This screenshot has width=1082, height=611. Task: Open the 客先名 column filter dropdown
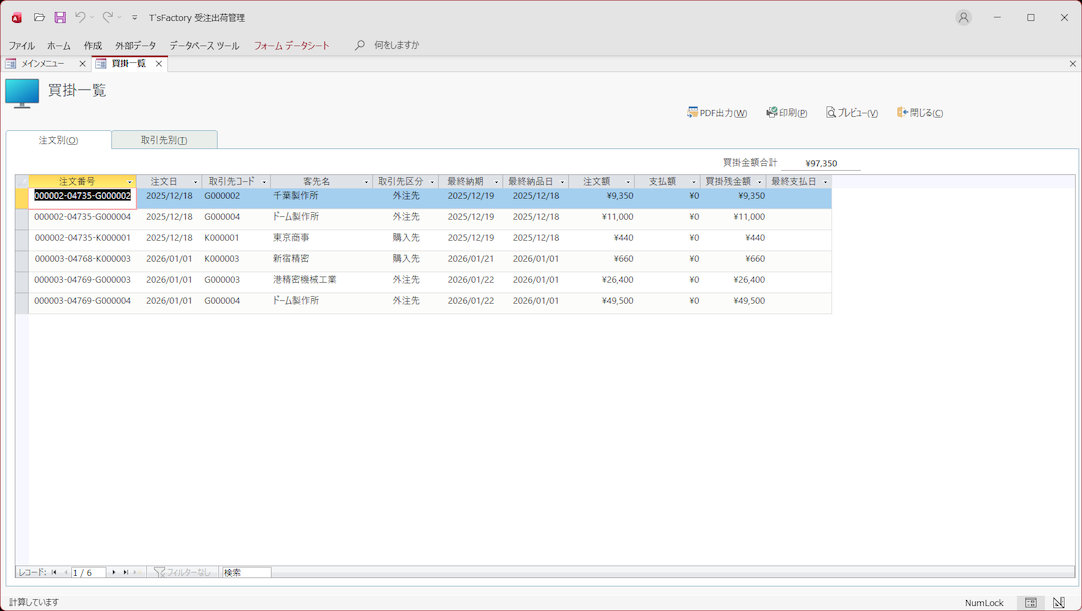point(366,182)
